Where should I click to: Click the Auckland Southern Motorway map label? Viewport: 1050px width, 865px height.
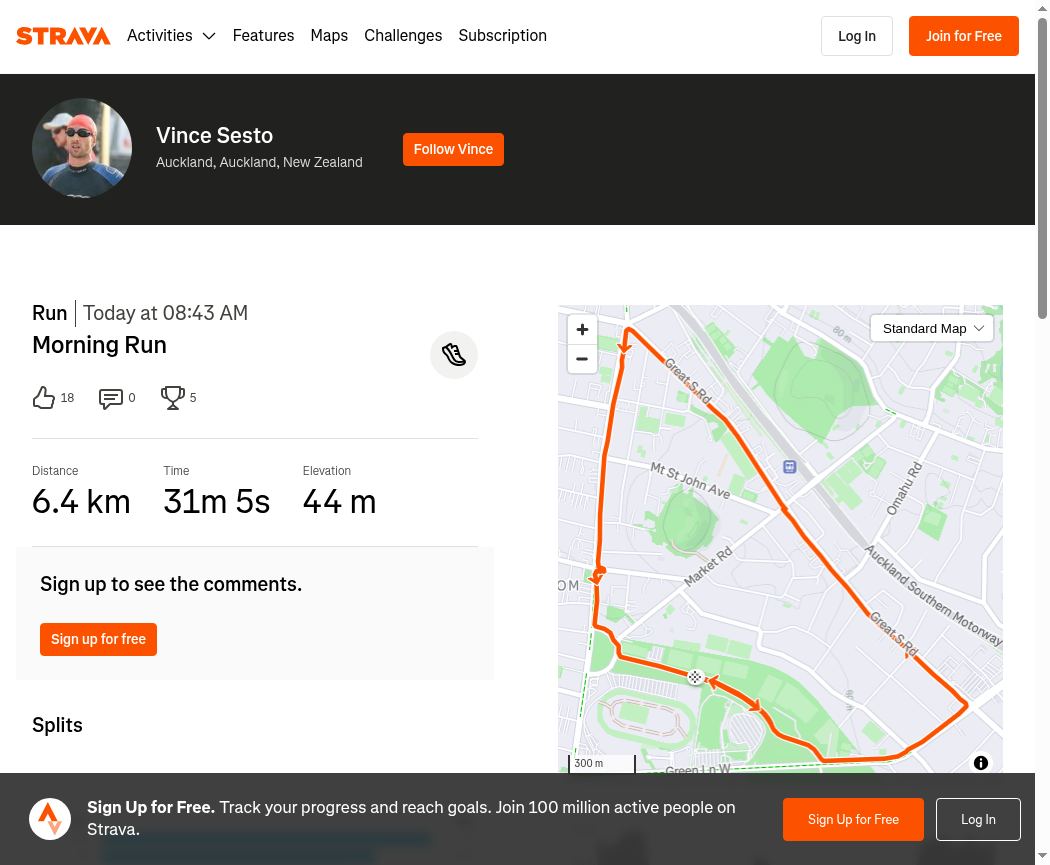coord(933,595)
